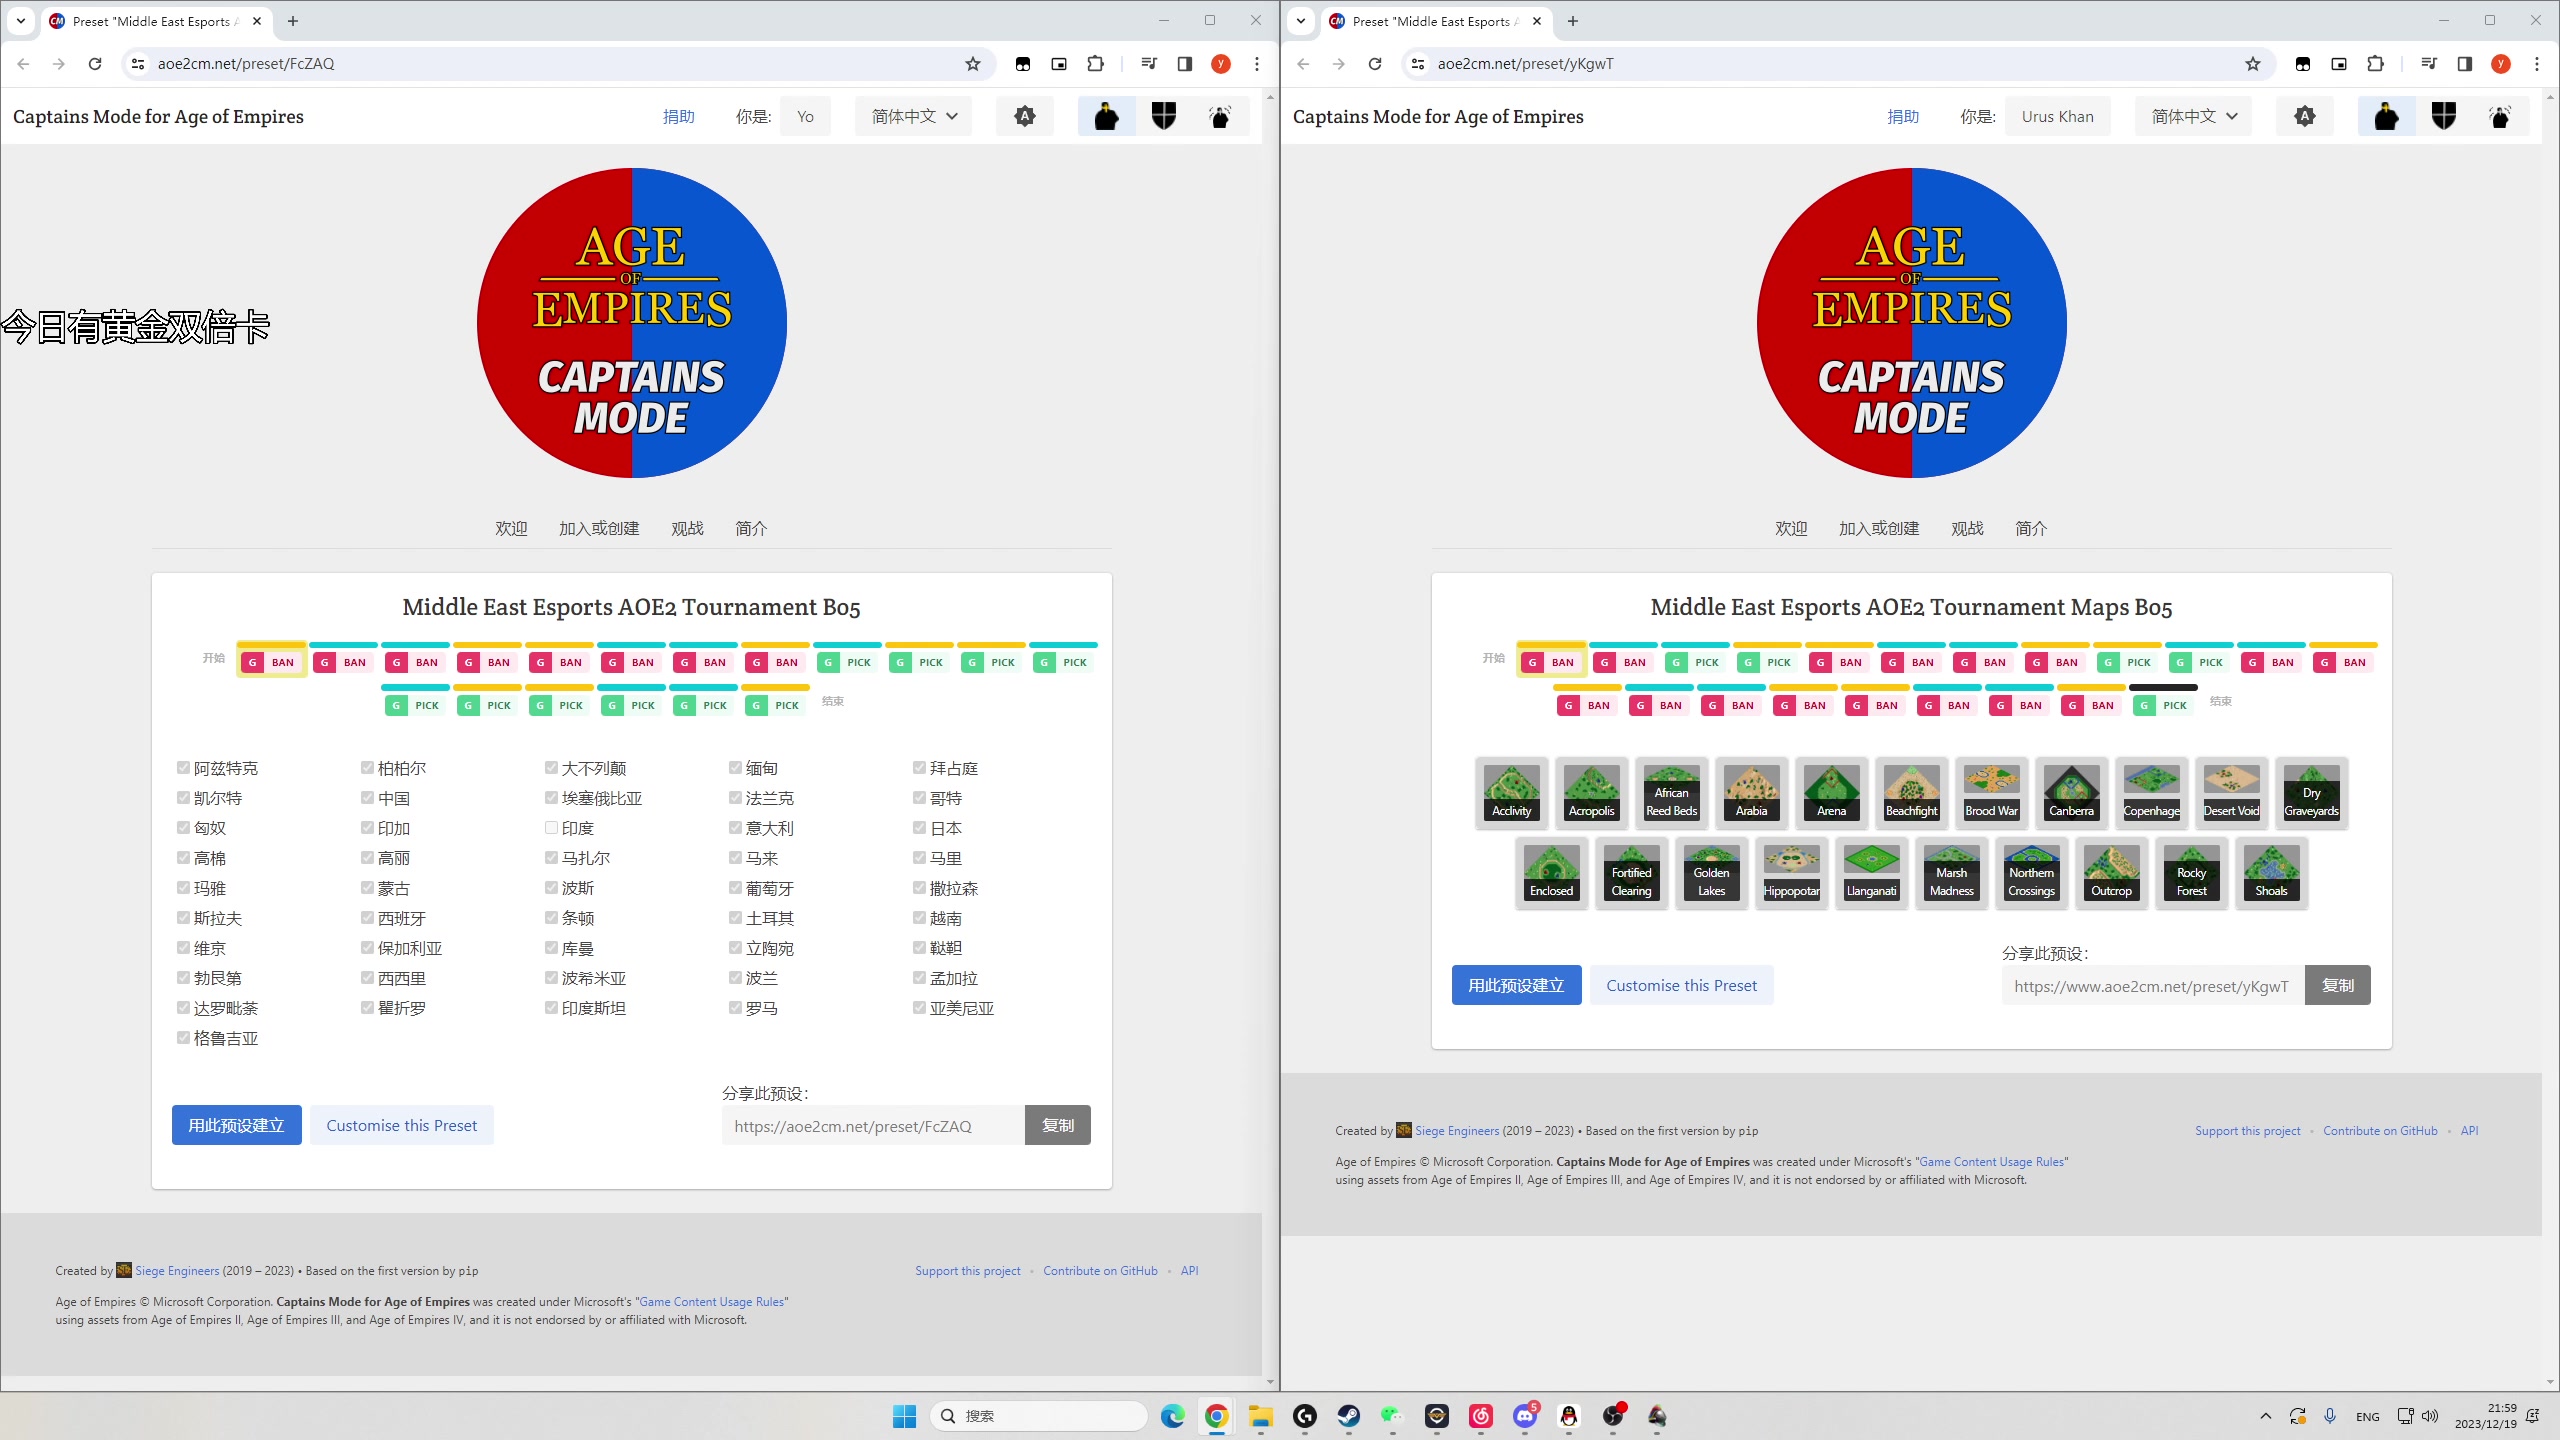Bookmark the FcZAQ preset page with star
The width and height of the screenshot is (2560, 1440).
[x=972, y=64]
